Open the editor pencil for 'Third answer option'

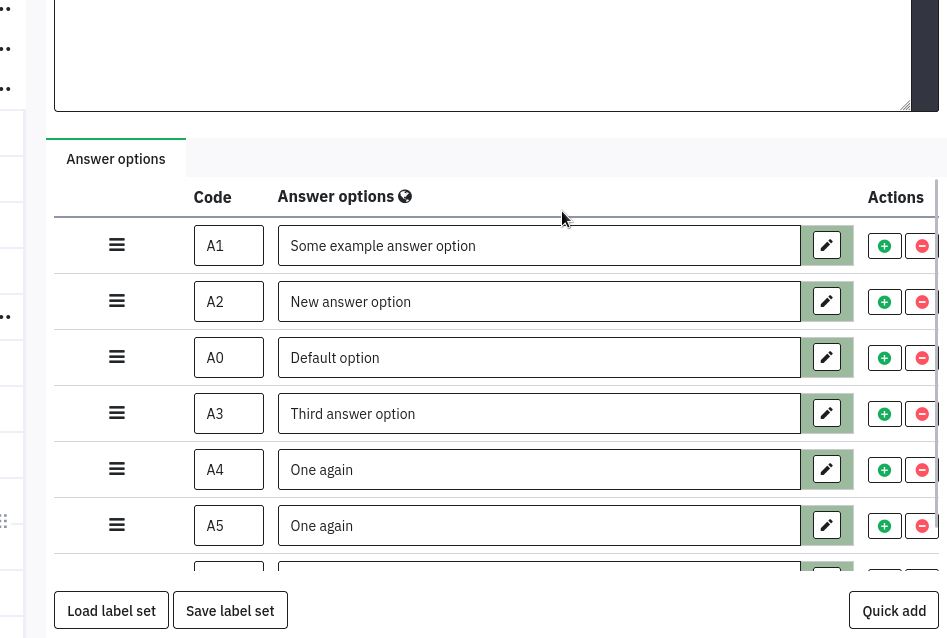pos(827,414)
